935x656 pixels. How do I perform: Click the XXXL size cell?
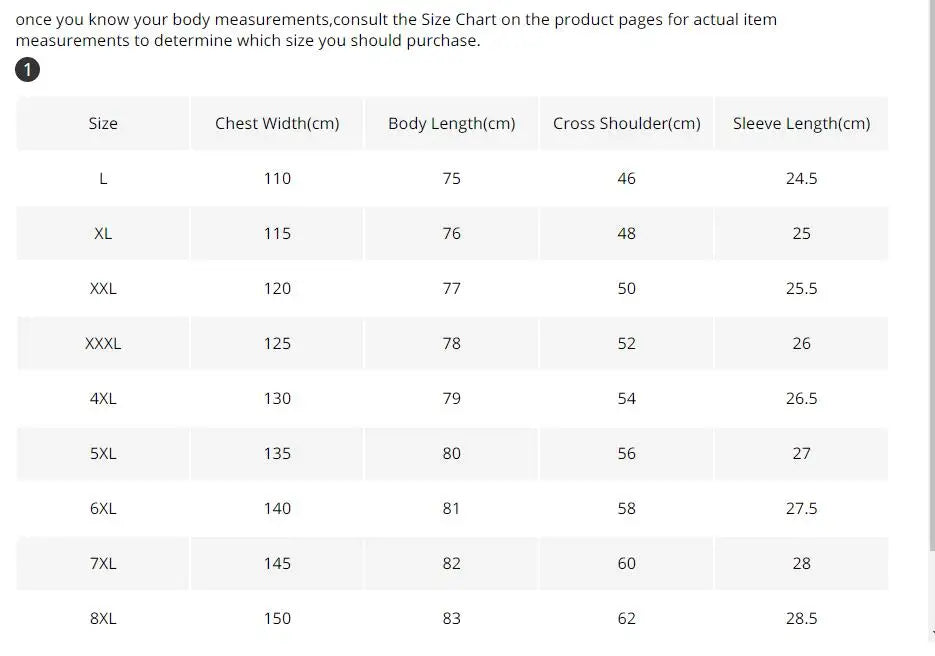click(x=103, y=344)
